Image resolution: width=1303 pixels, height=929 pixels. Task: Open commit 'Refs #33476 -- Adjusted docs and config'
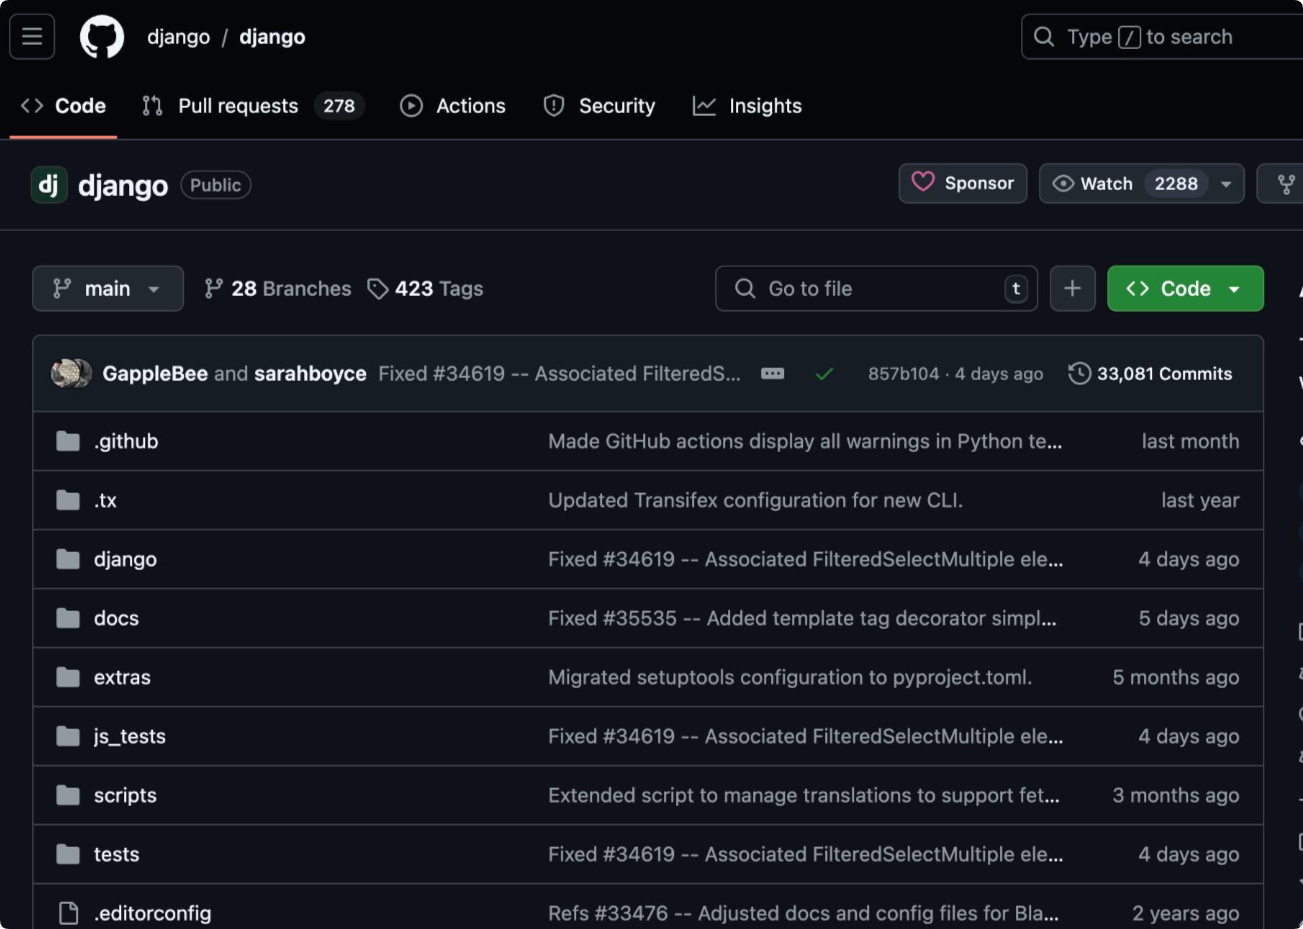[x=803, y=913]
